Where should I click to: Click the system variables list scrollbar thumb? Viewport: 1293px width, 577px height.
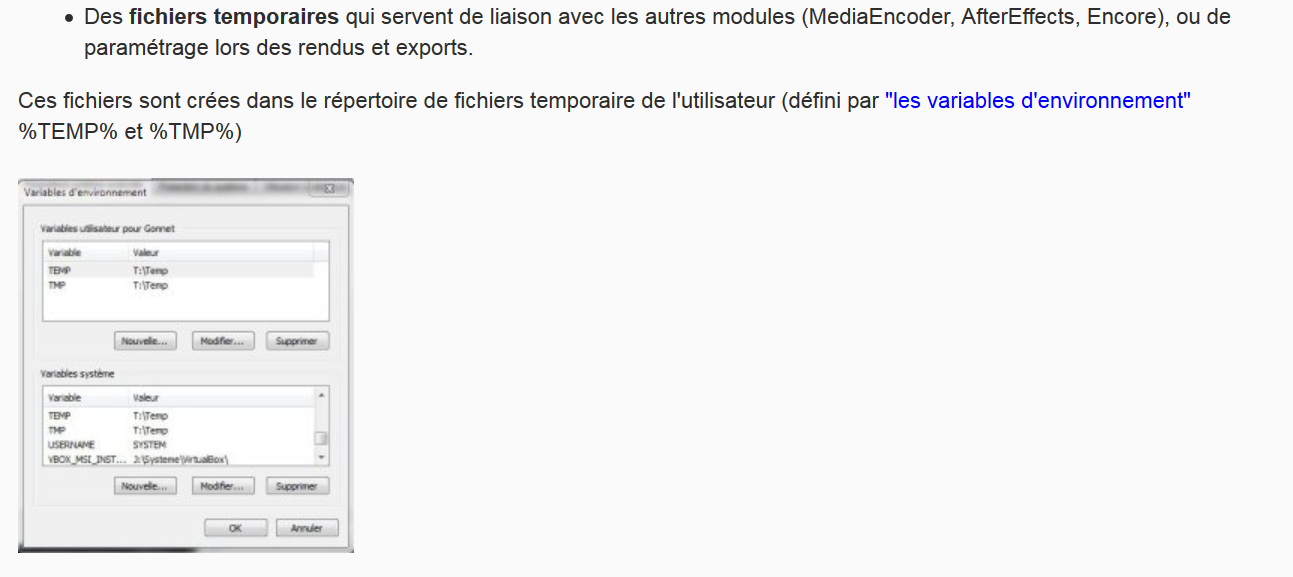tap(321, 438)
